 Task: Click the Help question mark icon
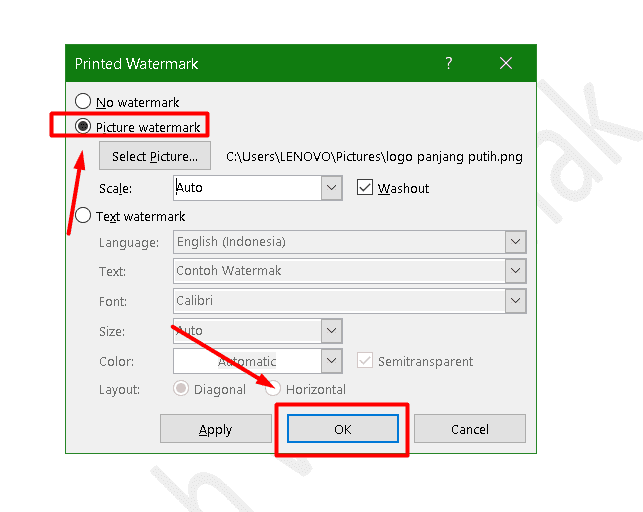pos(448,64)
